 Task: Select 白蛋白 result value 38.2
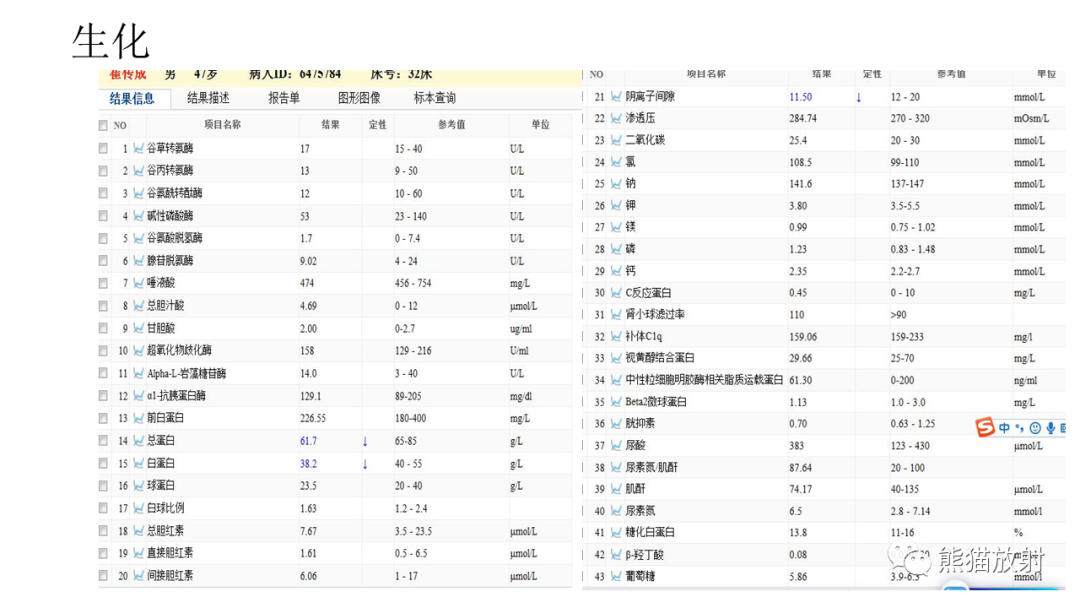309,464
